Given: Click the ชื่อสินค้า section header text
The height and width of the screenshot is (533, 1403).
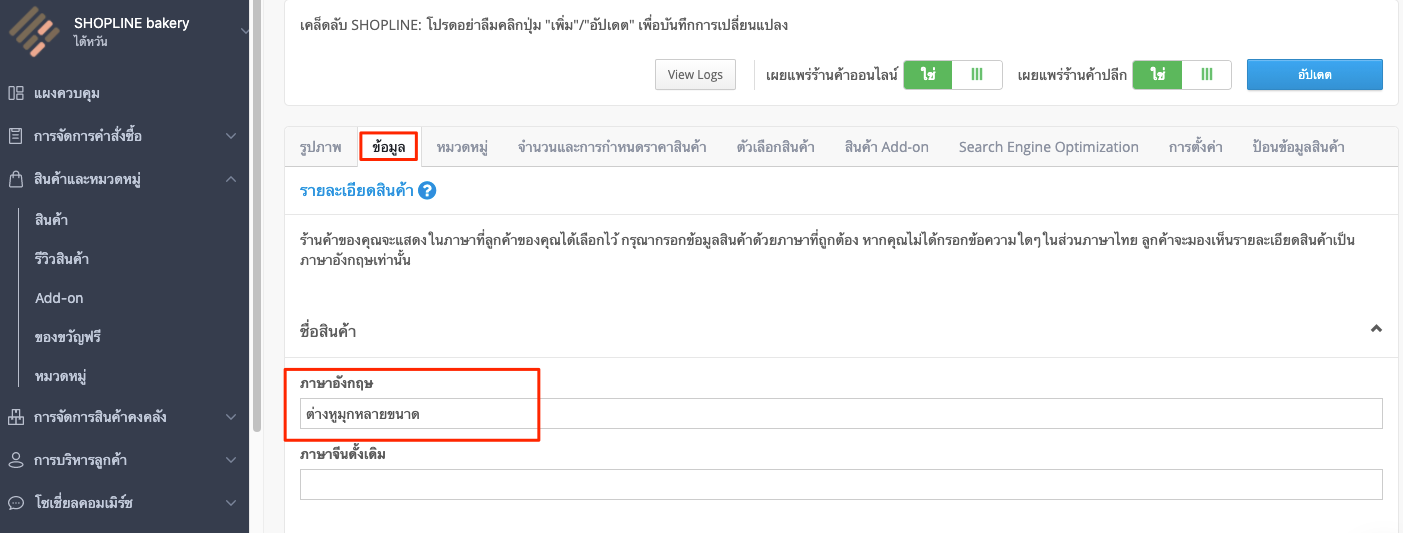Looking at the screenshot, I should (x=328, y=330).
